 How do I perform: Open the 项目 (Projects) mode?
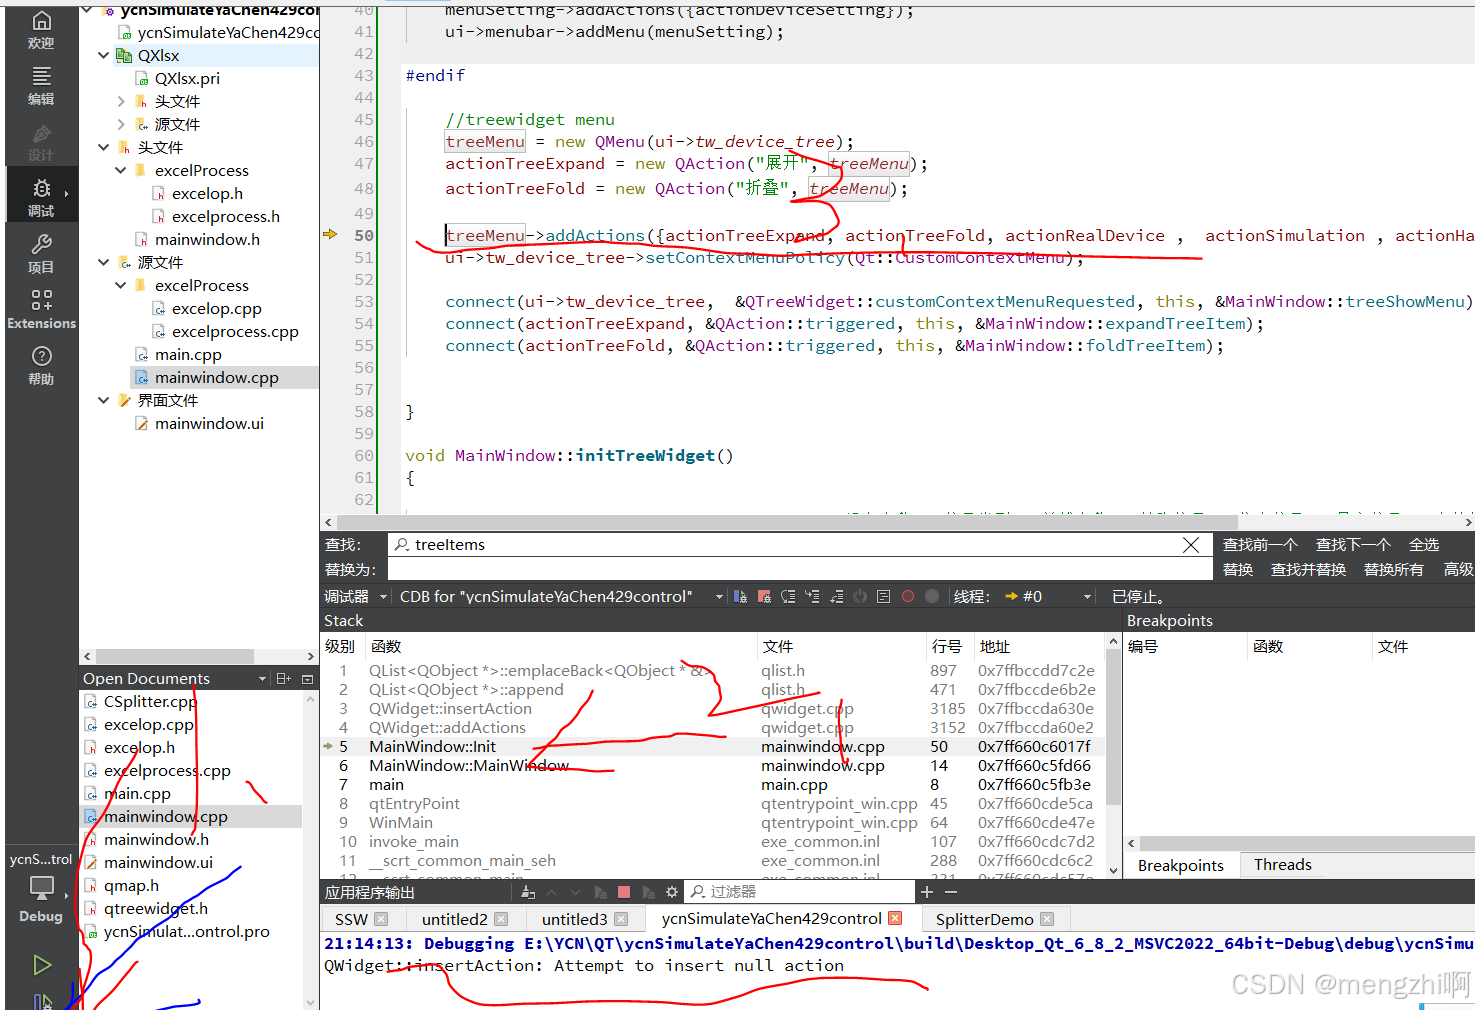pyautogui.click(x=41, y=254)
